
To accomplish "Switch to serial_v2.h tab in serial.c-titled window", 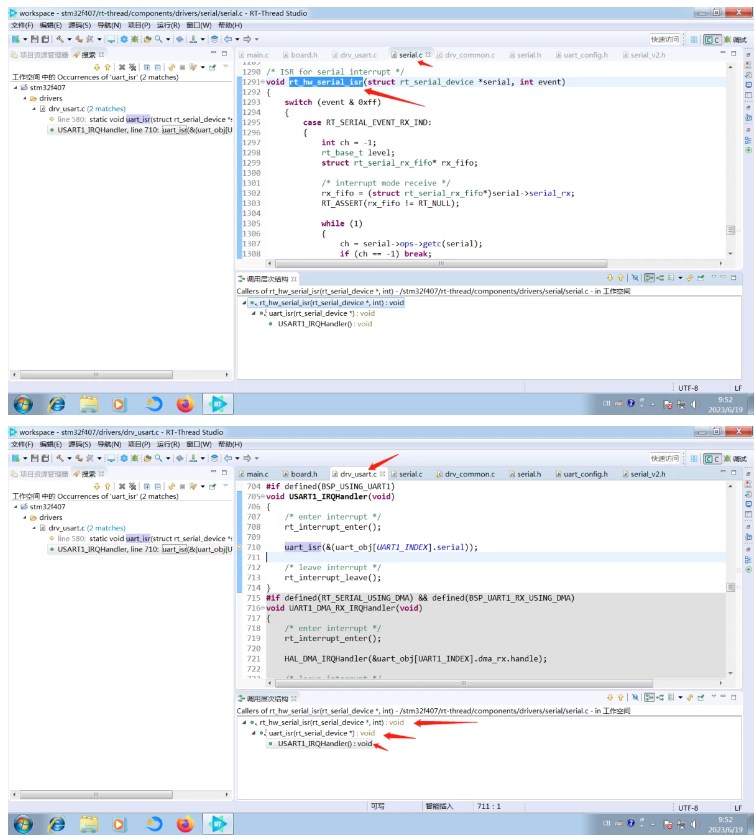I will coord(644,55).
